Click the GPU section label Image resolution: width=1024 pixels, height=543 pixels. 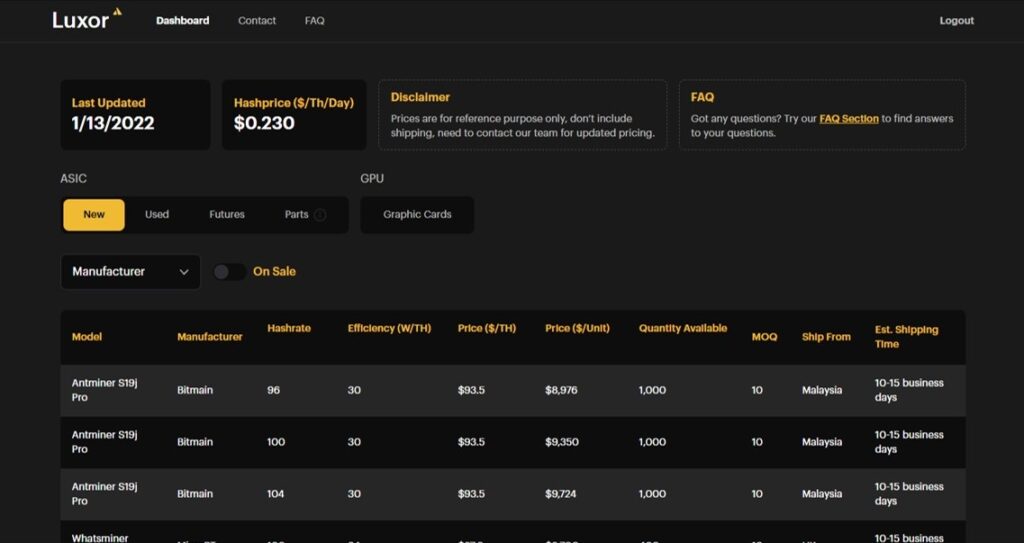(372, 178)
